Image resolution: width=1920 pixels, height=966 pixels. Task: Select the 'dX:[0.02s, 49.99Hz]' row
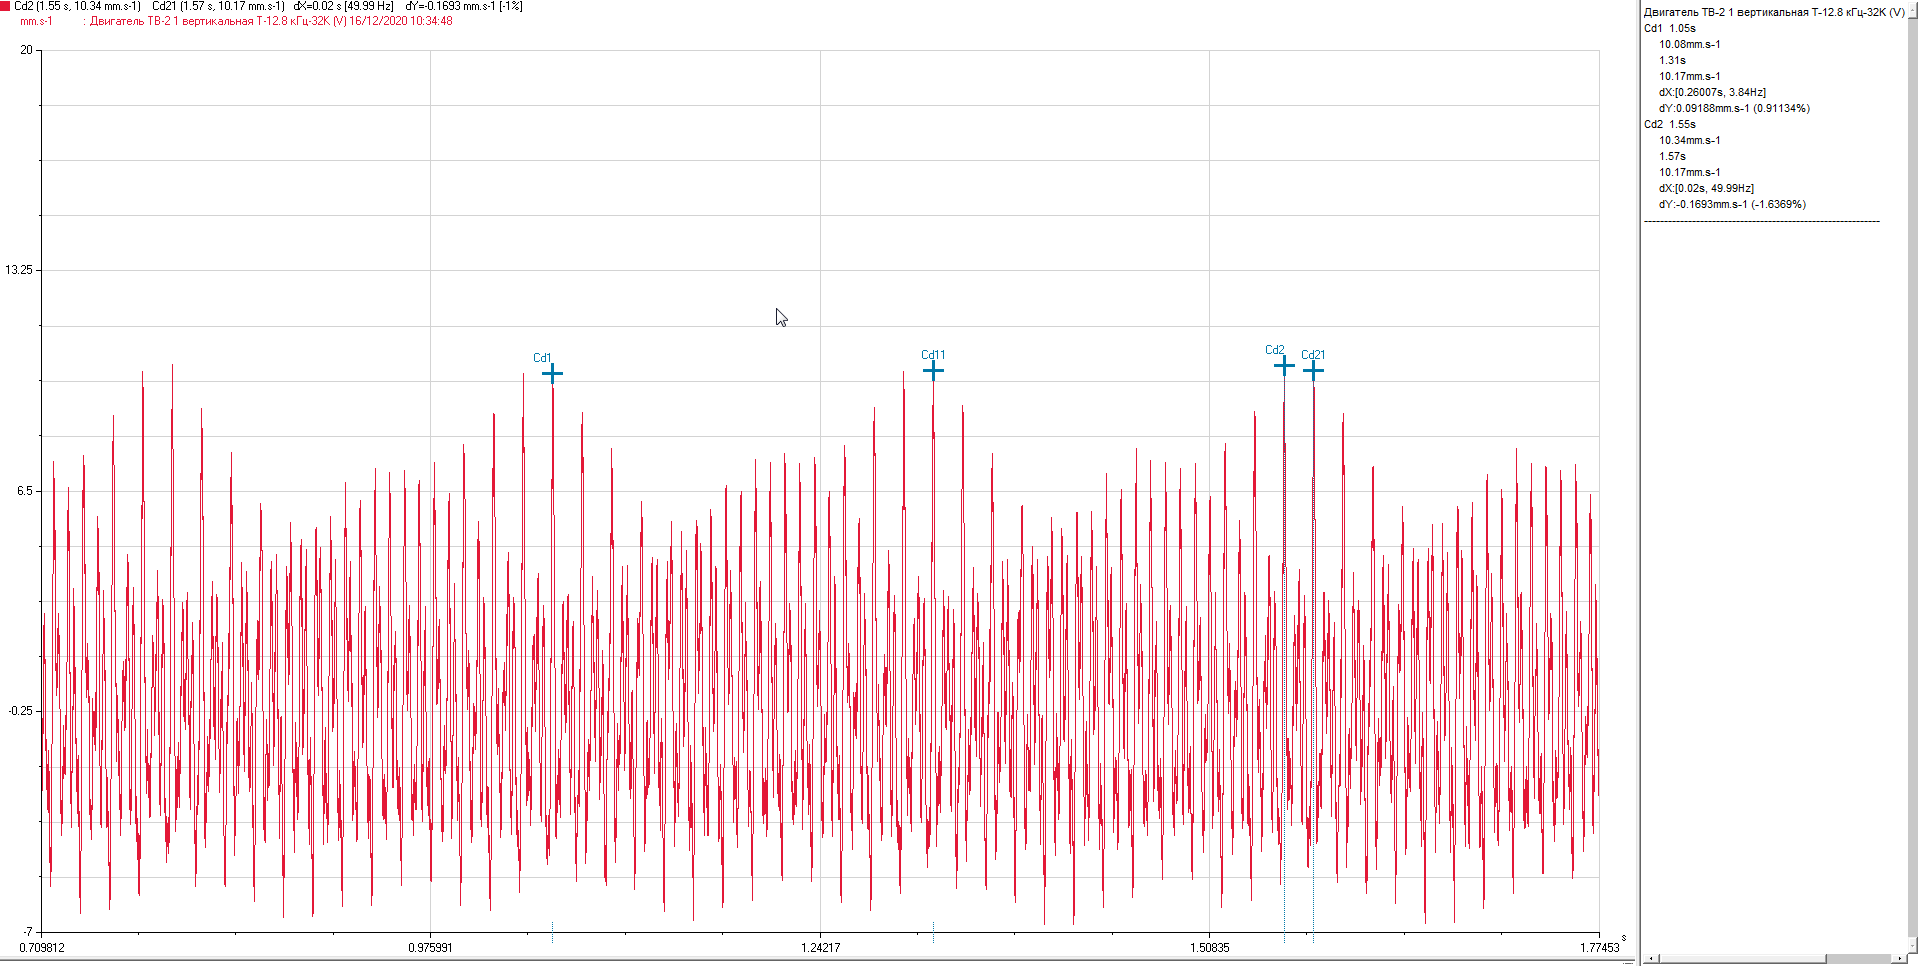coord(1706,188)
